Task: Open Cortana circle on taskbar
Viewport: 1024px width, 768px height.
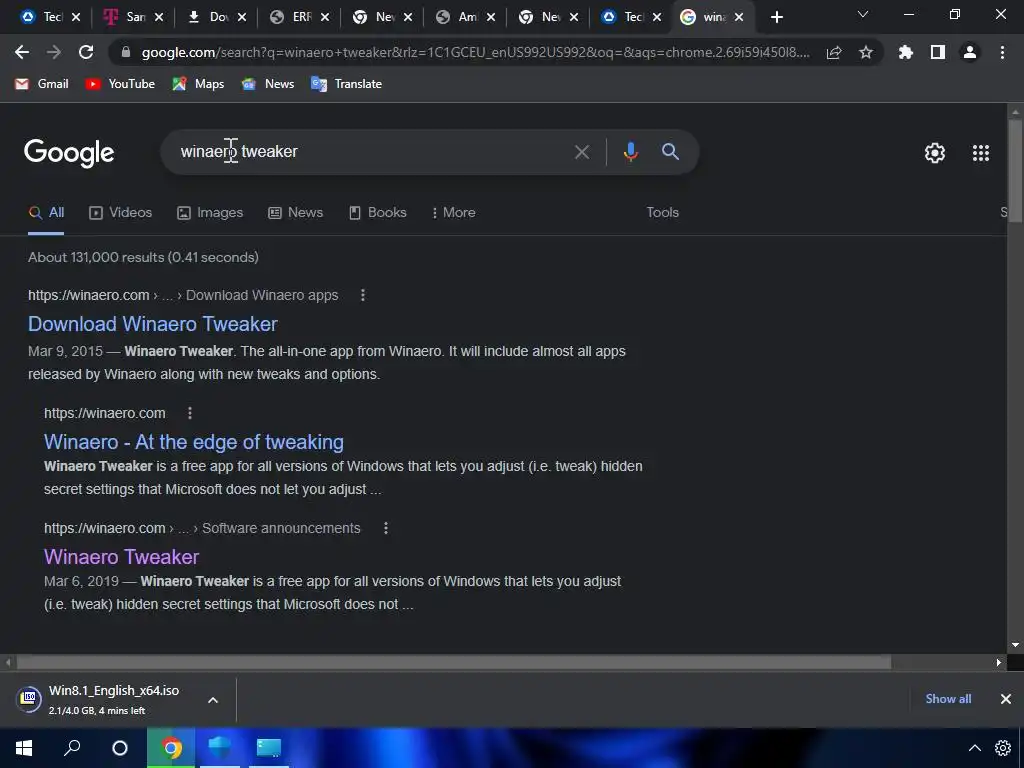Action: click(x=120, y=748)
